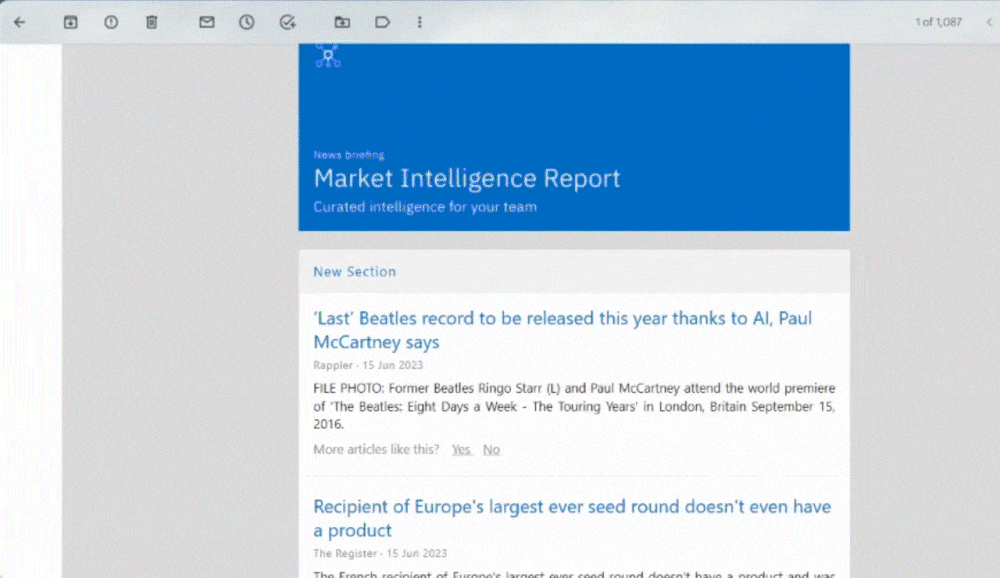1000x578 pixels.
Task: Answer Yes to more articles like this
Action: tap(461, 450)
